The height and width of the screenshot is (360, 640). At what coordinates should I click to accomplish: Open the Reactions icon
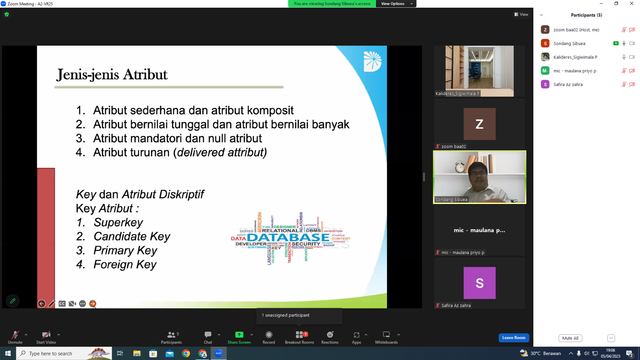[x=330, y=335]
